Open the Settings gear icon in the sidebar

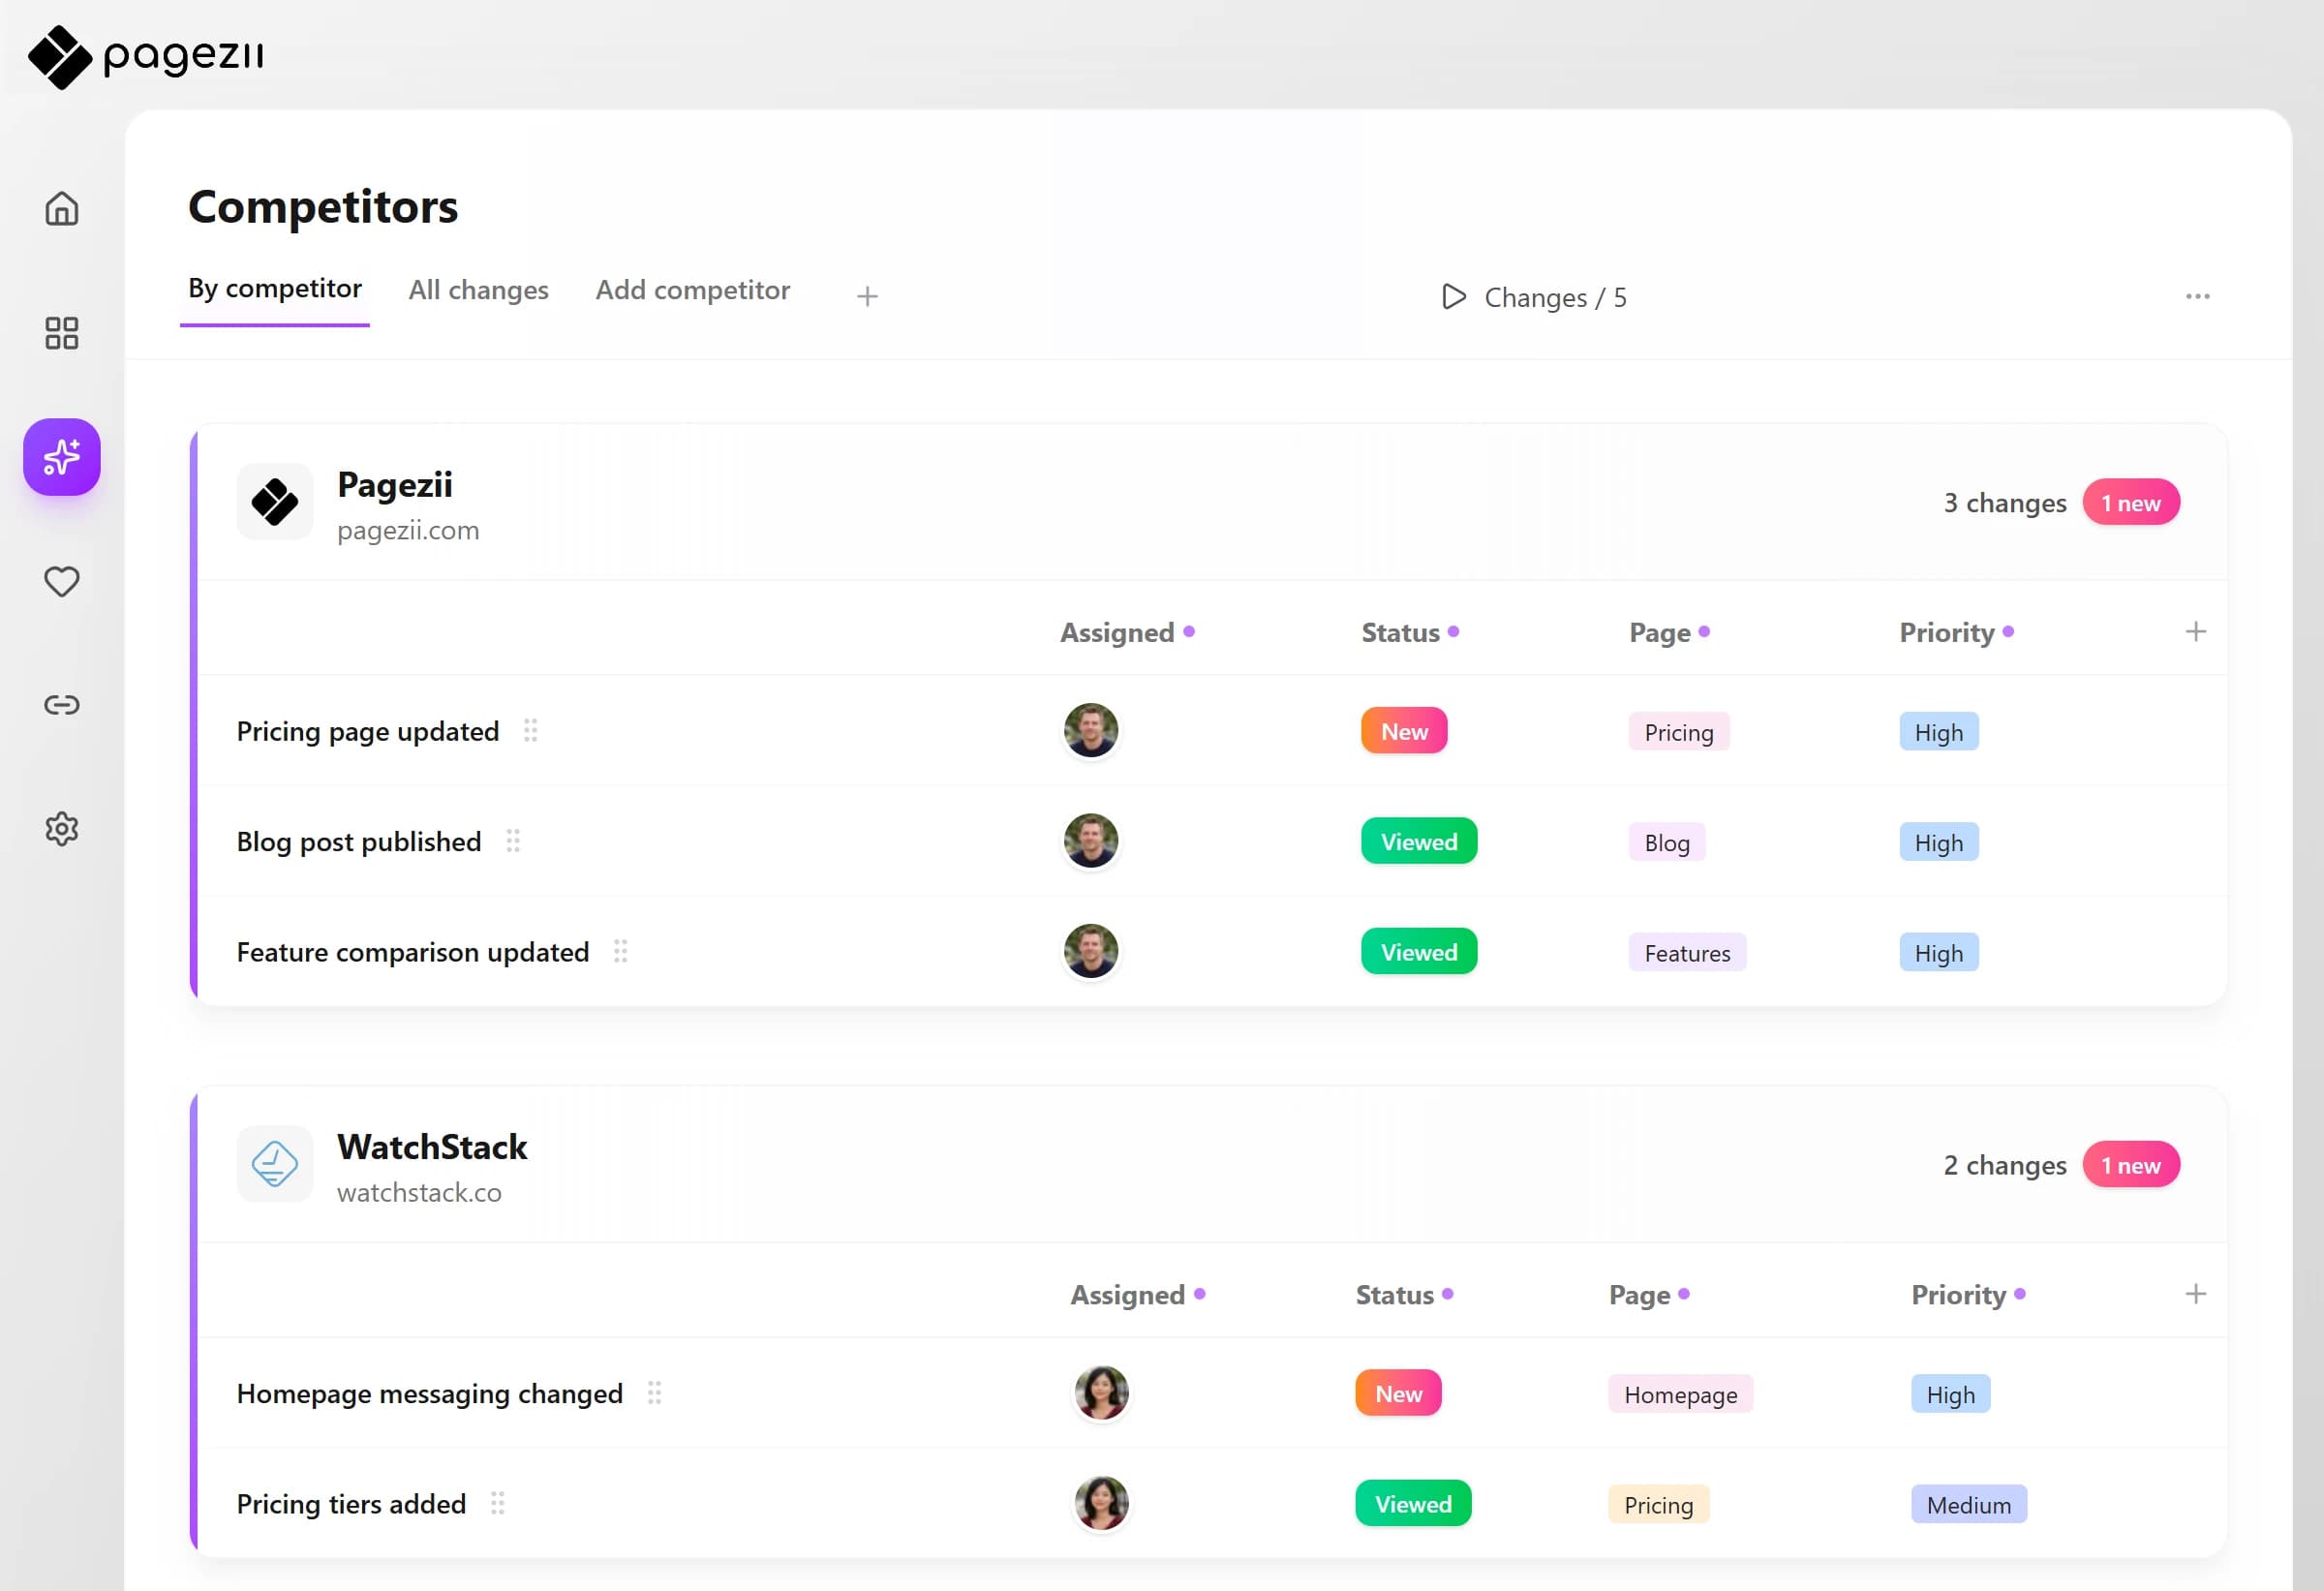tap(61, 828)
